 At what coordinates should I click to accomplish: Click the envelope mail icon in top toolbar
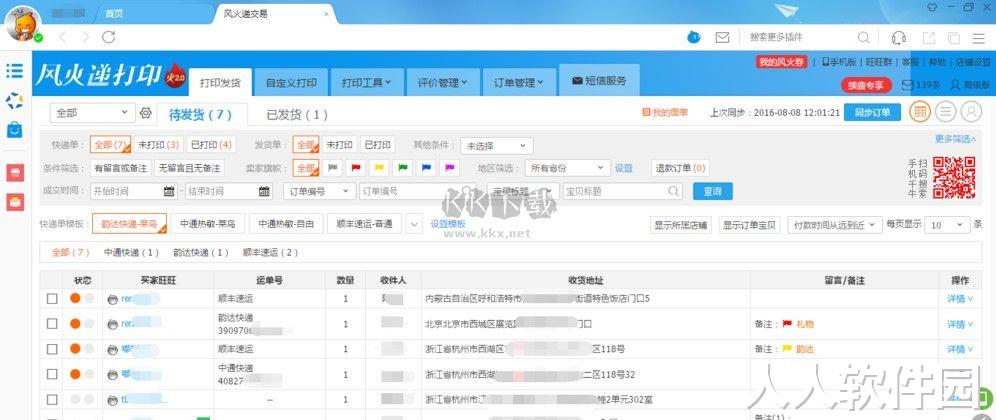pos(722,37)
